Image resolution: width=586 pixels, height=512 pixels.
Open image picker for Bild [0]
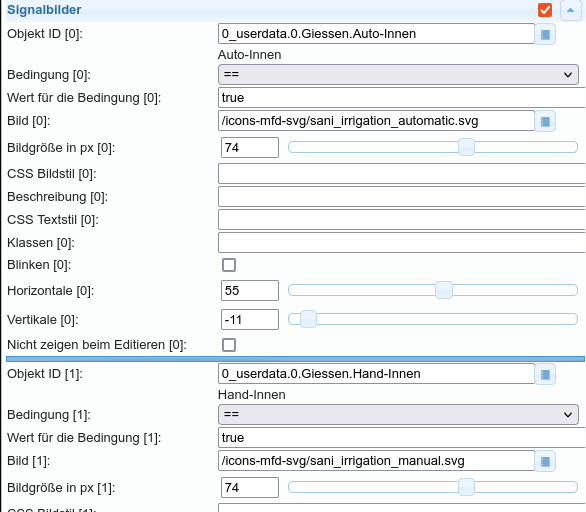pyautogui.click(x=545, y=121)
